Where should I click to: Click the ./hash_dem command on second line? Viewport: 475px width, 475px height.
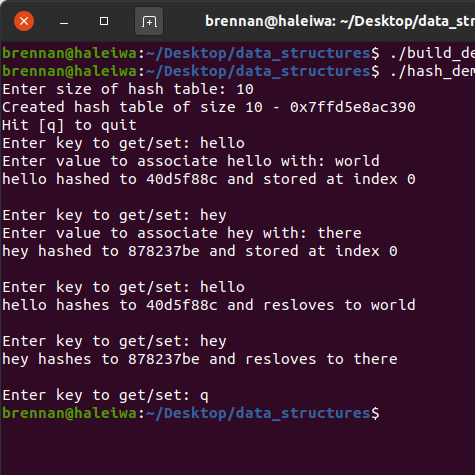pos(432,71)
